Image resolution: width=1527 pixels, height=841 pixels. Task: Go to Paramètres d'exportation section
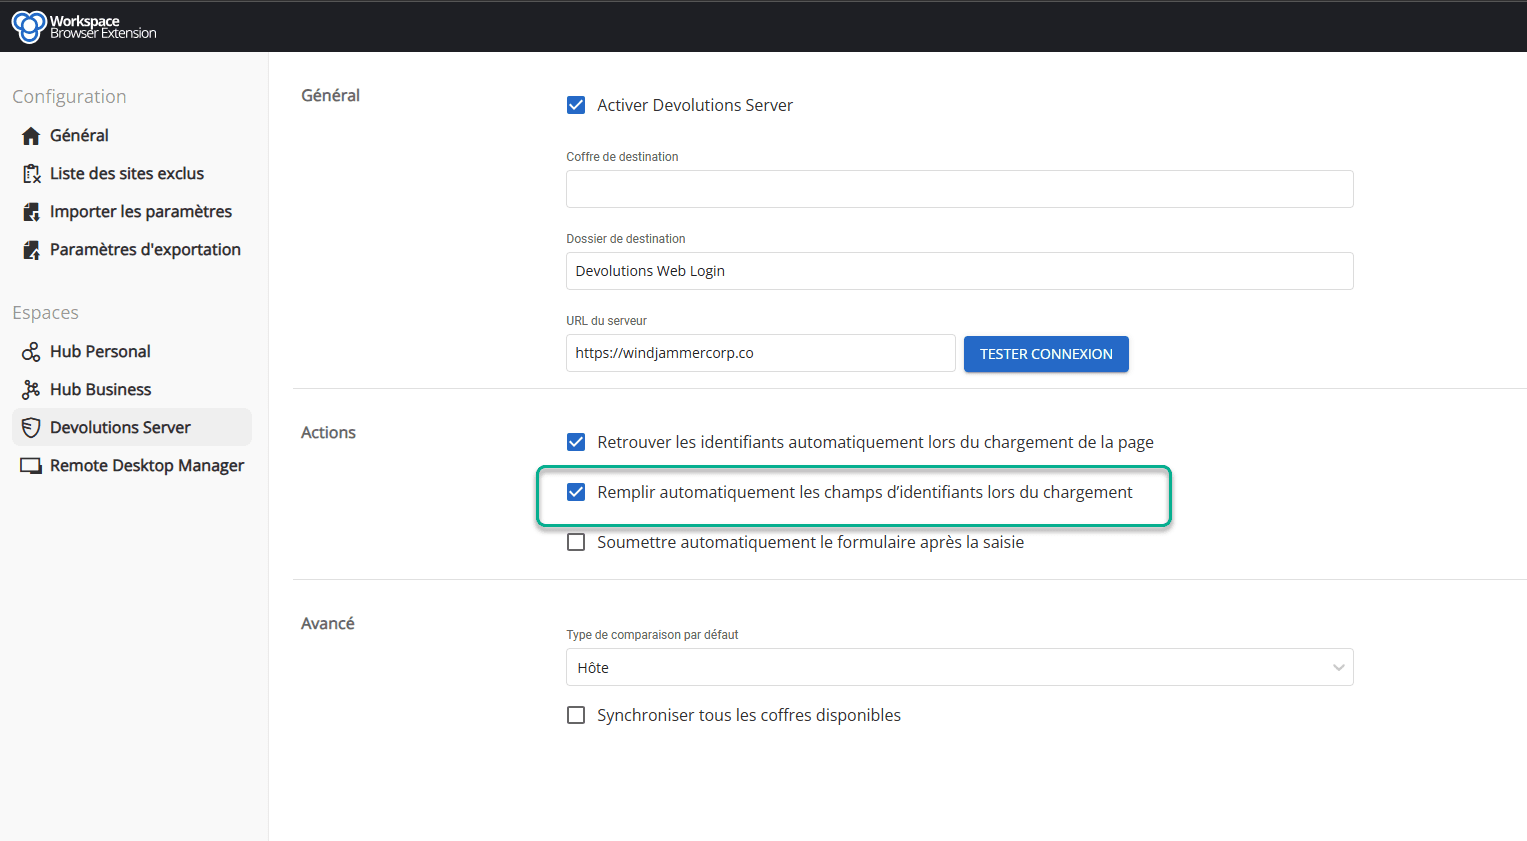(x=145, y=250)
